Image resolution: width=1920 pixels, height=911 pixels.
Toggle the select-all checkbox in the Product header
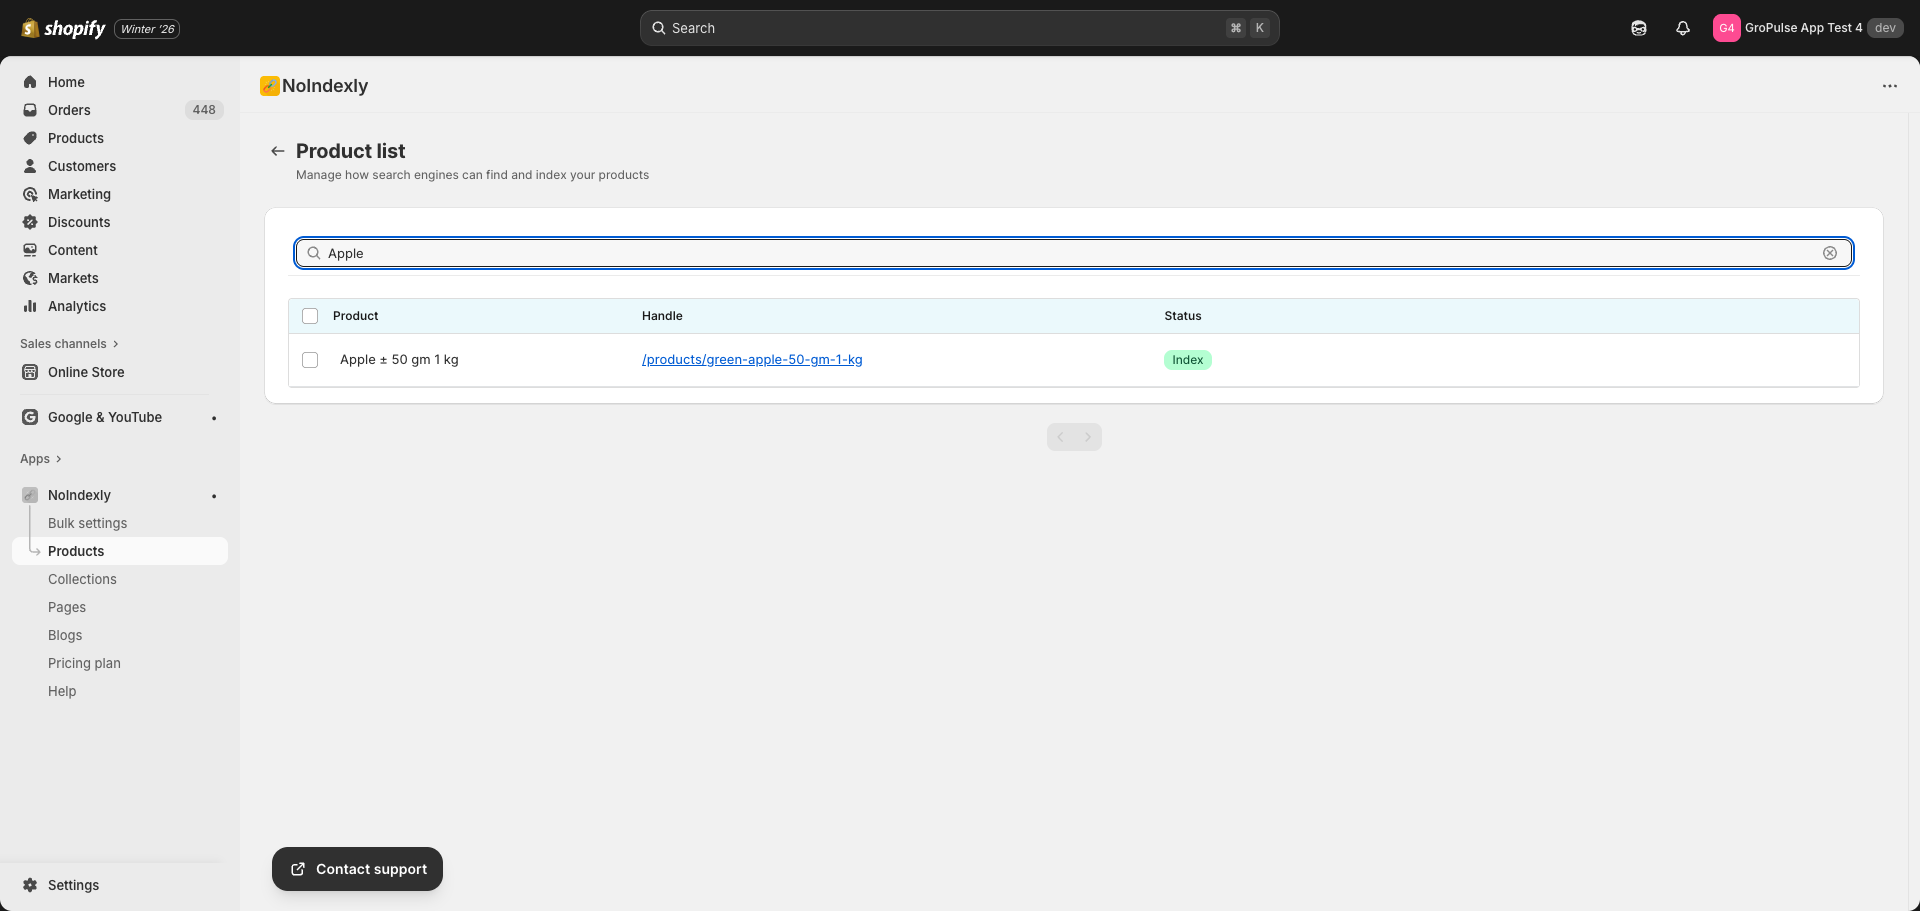click(310, 315)
